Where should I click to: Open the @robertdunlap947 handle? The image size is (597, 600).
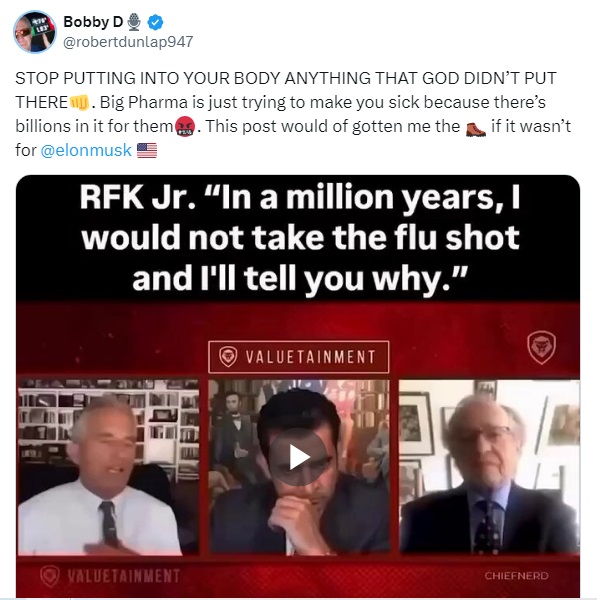128,42
